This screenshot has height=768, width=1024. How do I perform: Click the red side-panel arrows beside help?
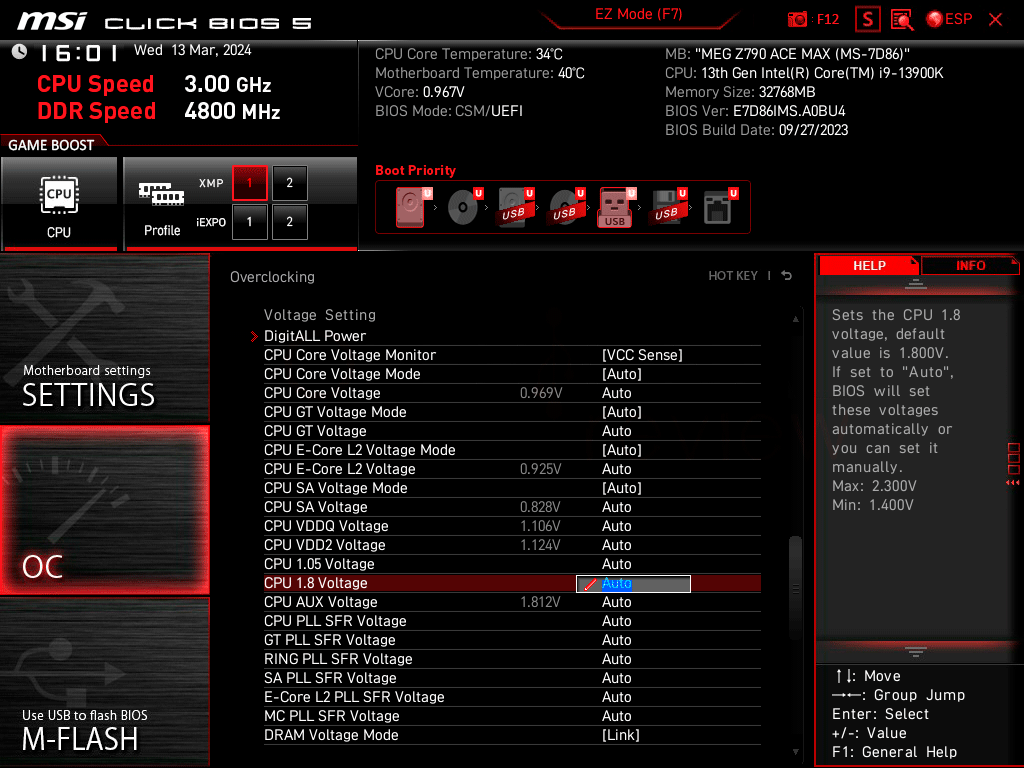tap(1013, 483)
